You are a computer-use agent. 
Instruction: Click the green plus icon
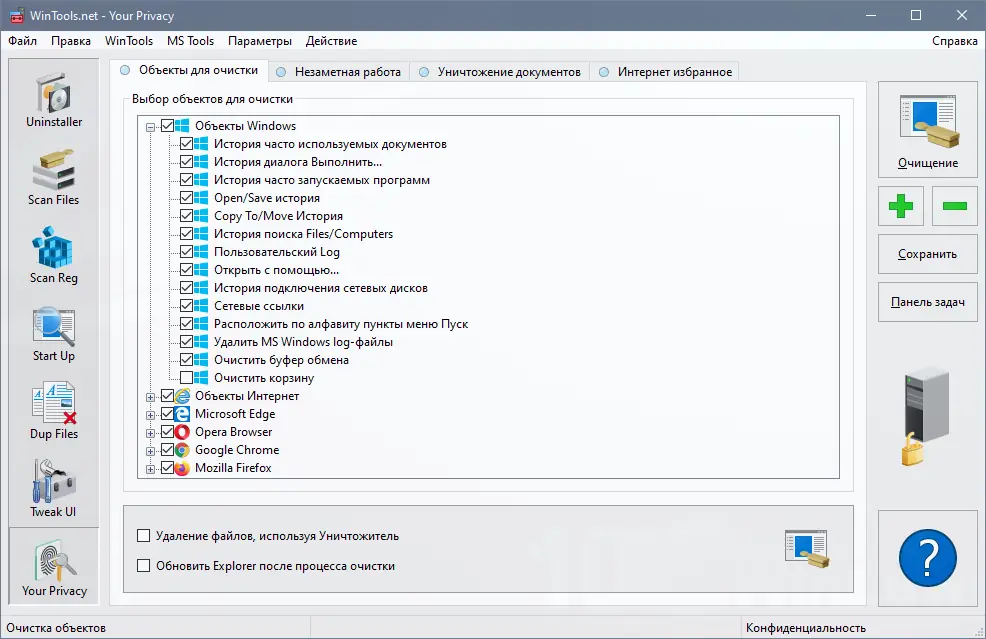pos(901,206)
